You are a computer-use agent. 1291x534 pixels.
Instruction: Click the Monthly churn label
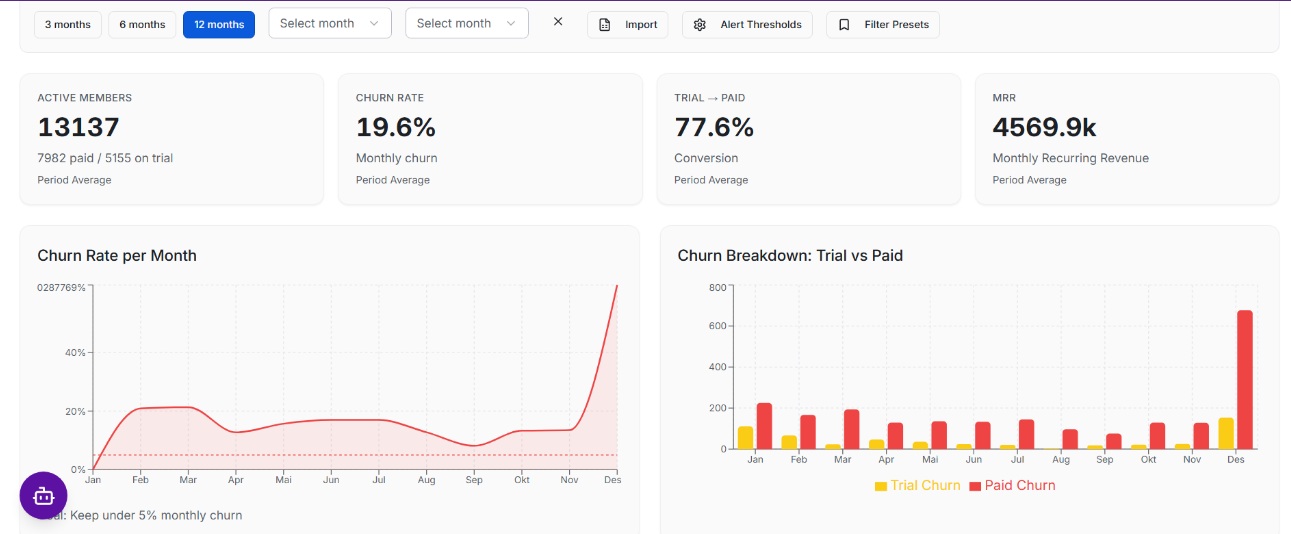pyautogui.click(x=397, y=158)
